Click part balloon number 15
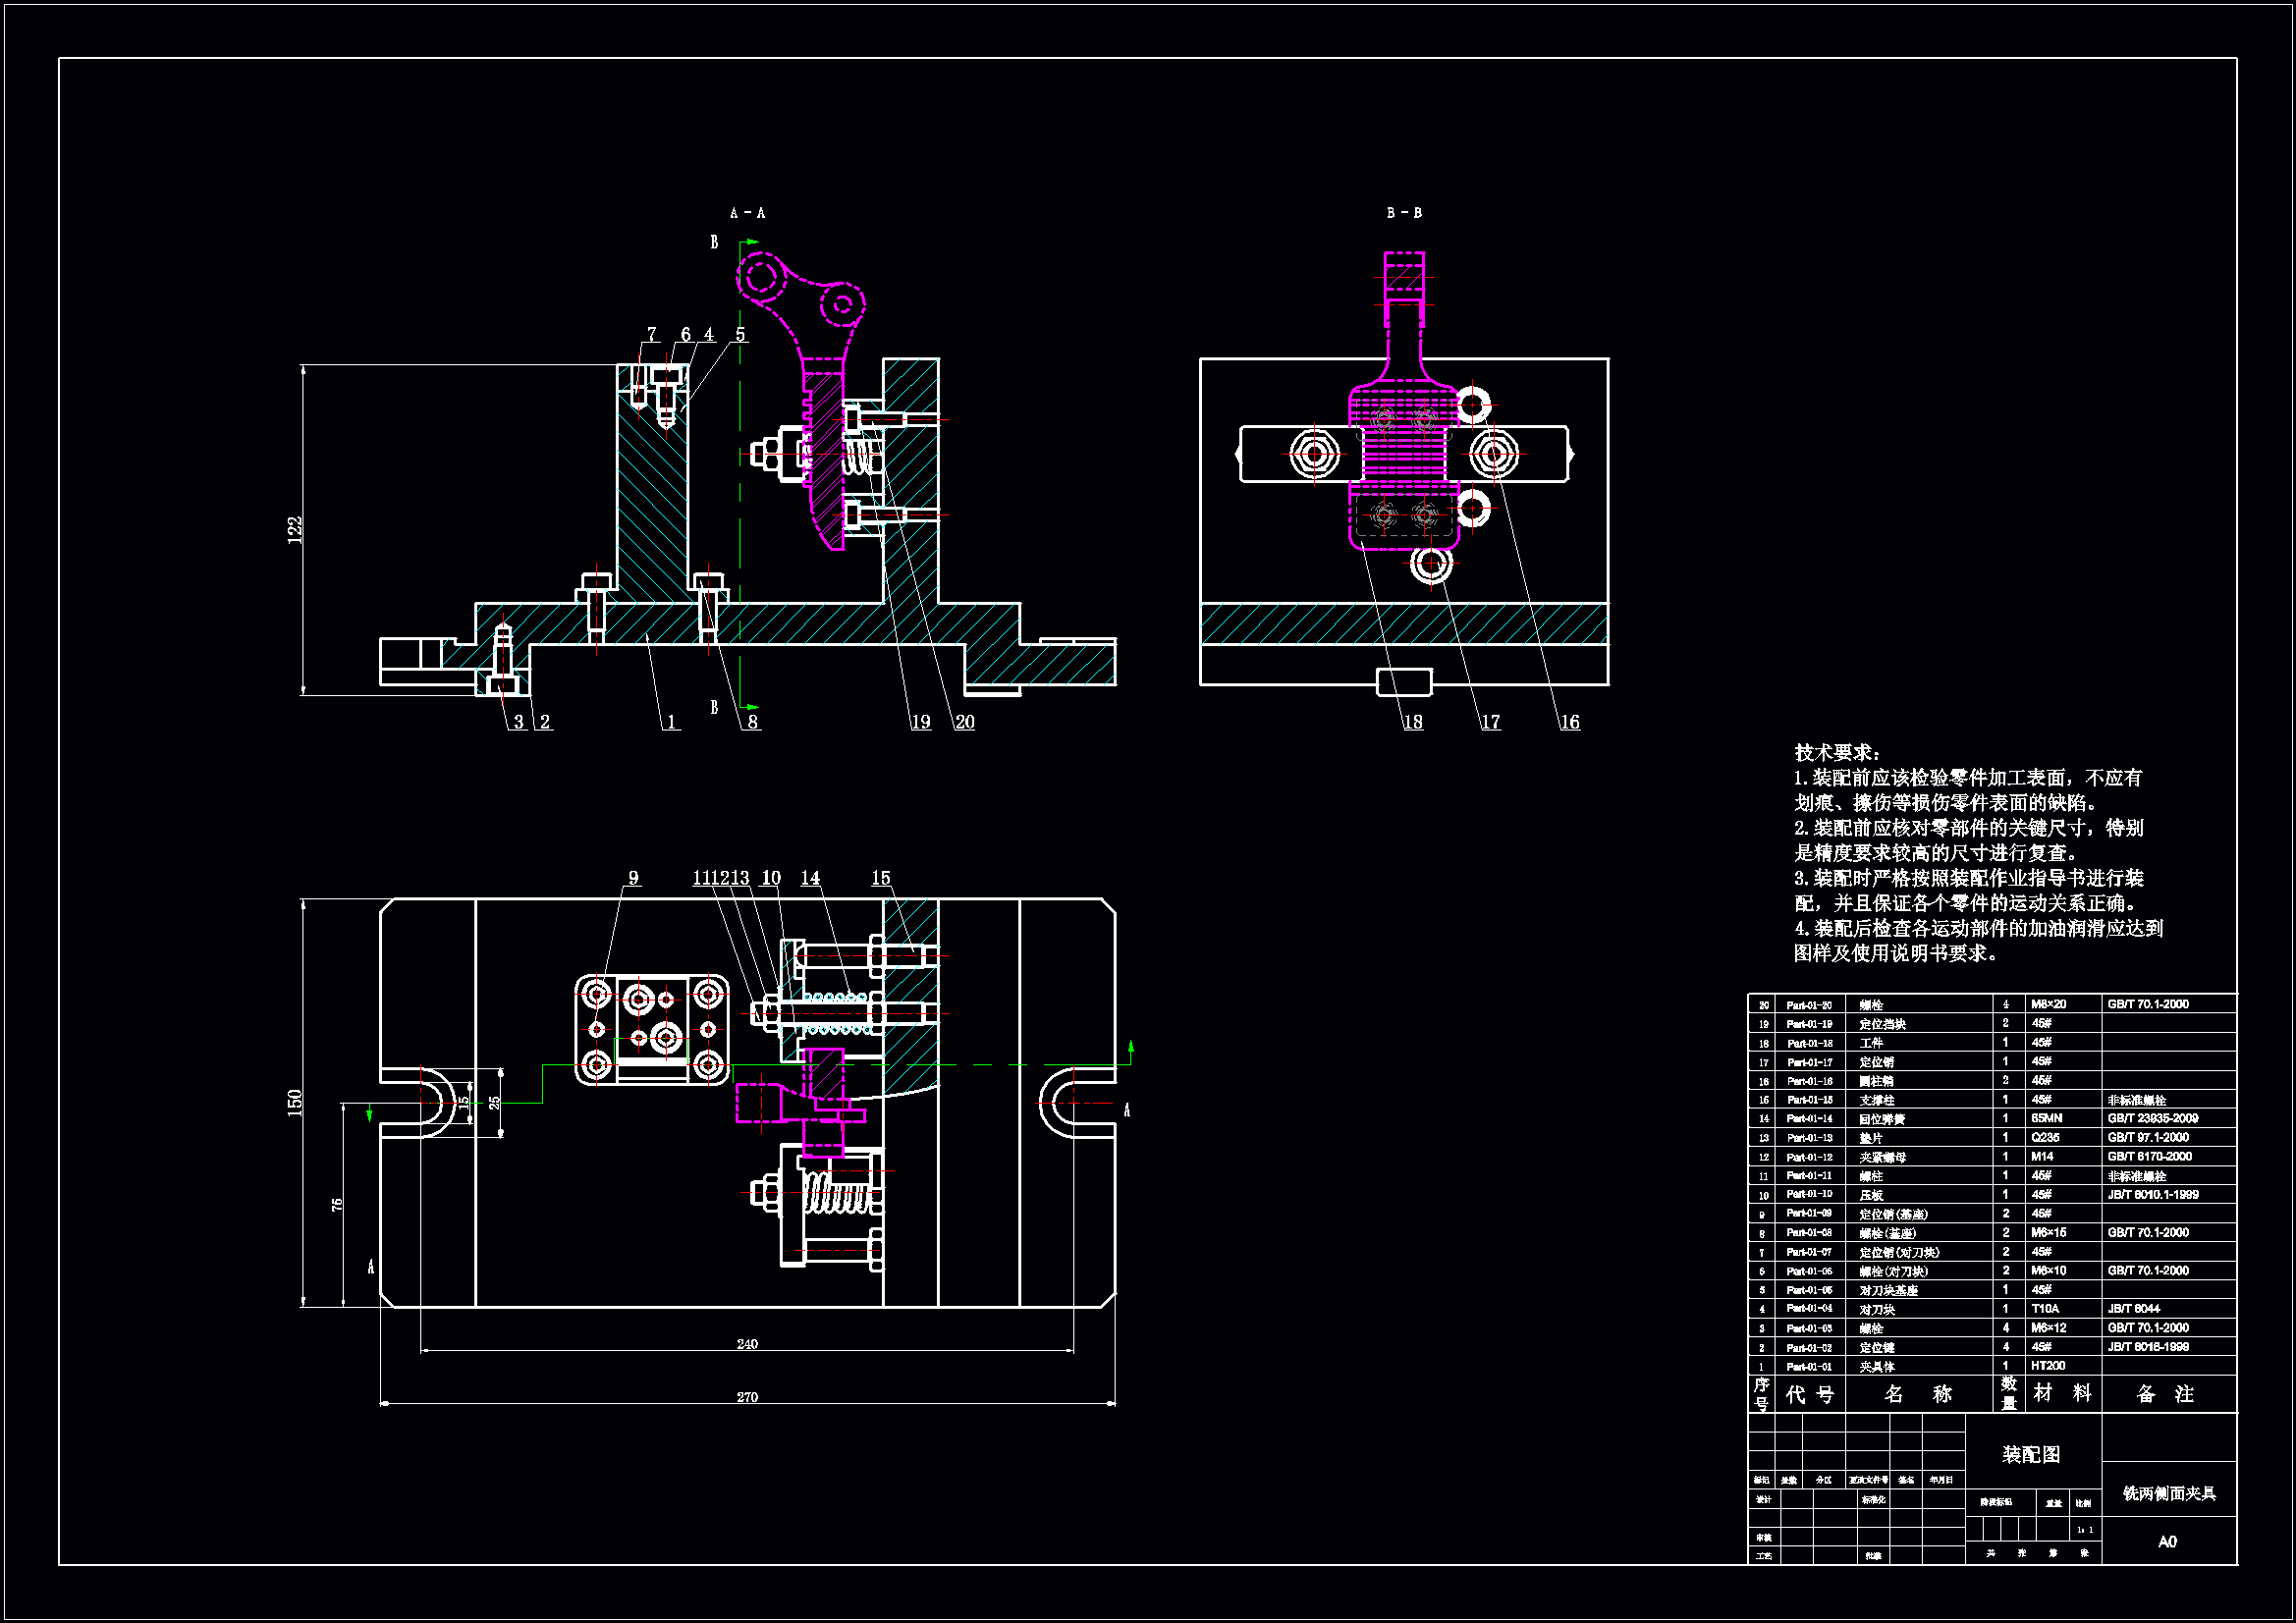This screenshot has height=1623, width=2296. pyautogui.click(x=880, y=878)
